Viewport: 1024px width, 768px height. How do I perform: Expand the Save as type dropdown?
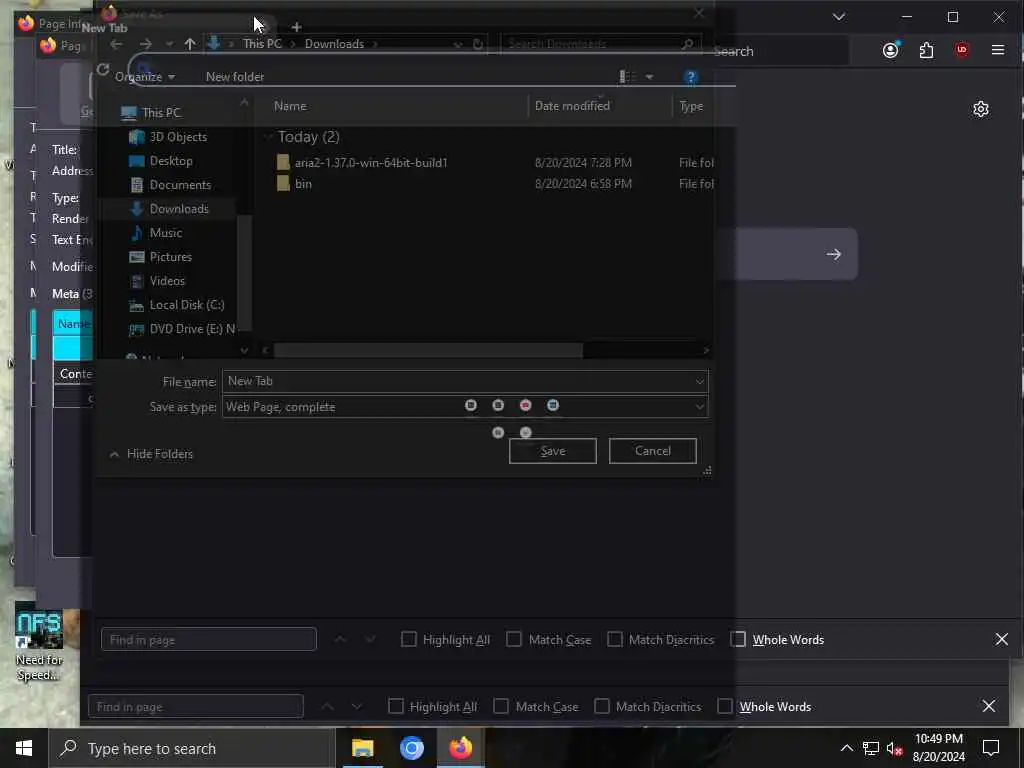pyautogui.click(x=699, y=407)
